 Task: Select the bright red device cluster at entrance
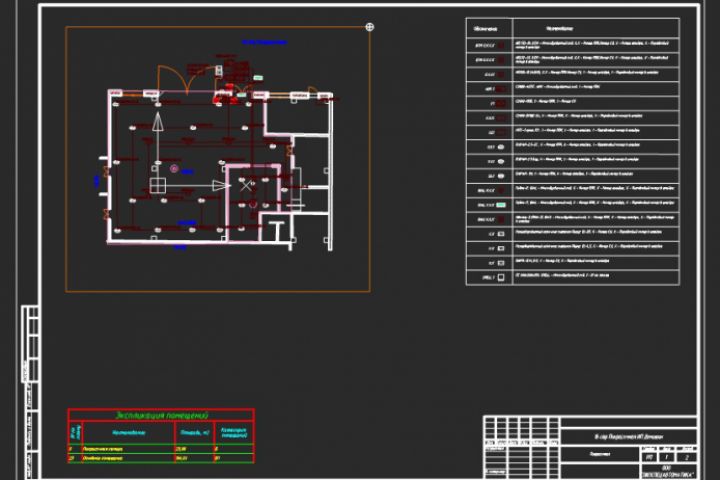point(225,94)
